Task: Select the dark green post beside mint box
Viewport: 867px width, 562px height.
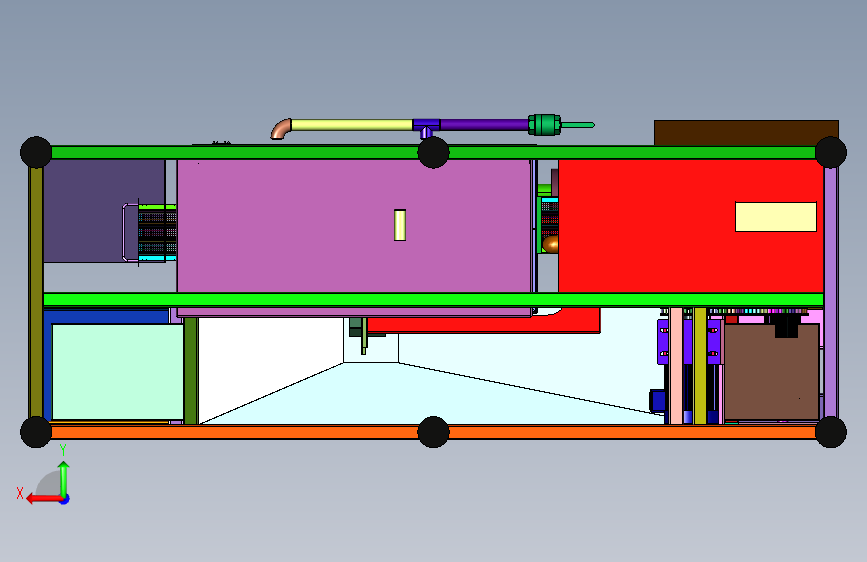Action: tap(191, 371)
